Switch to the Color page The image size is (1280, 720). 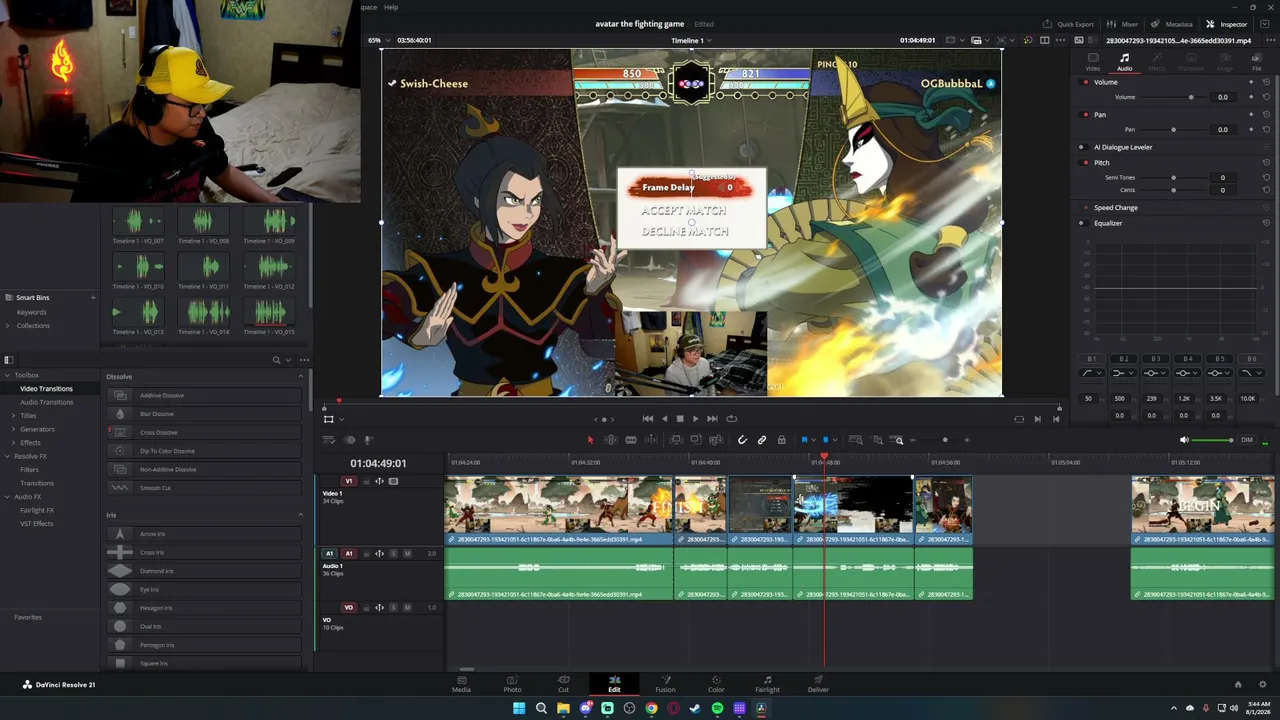pos(716,684)
